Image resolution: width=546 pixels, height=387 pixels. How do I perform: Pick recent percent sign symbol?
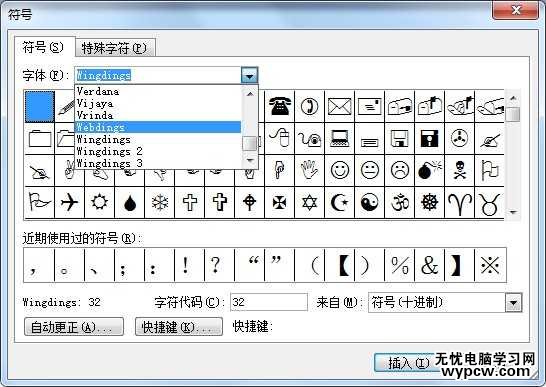(399, 265)
